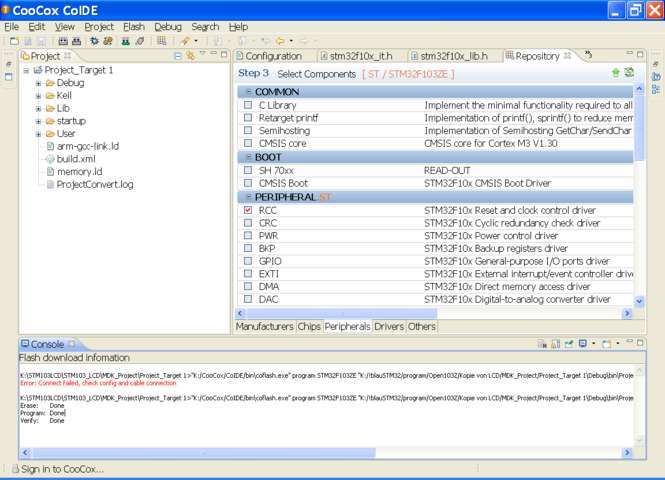Click the Repository list scroll down arrow

point(639,301)
